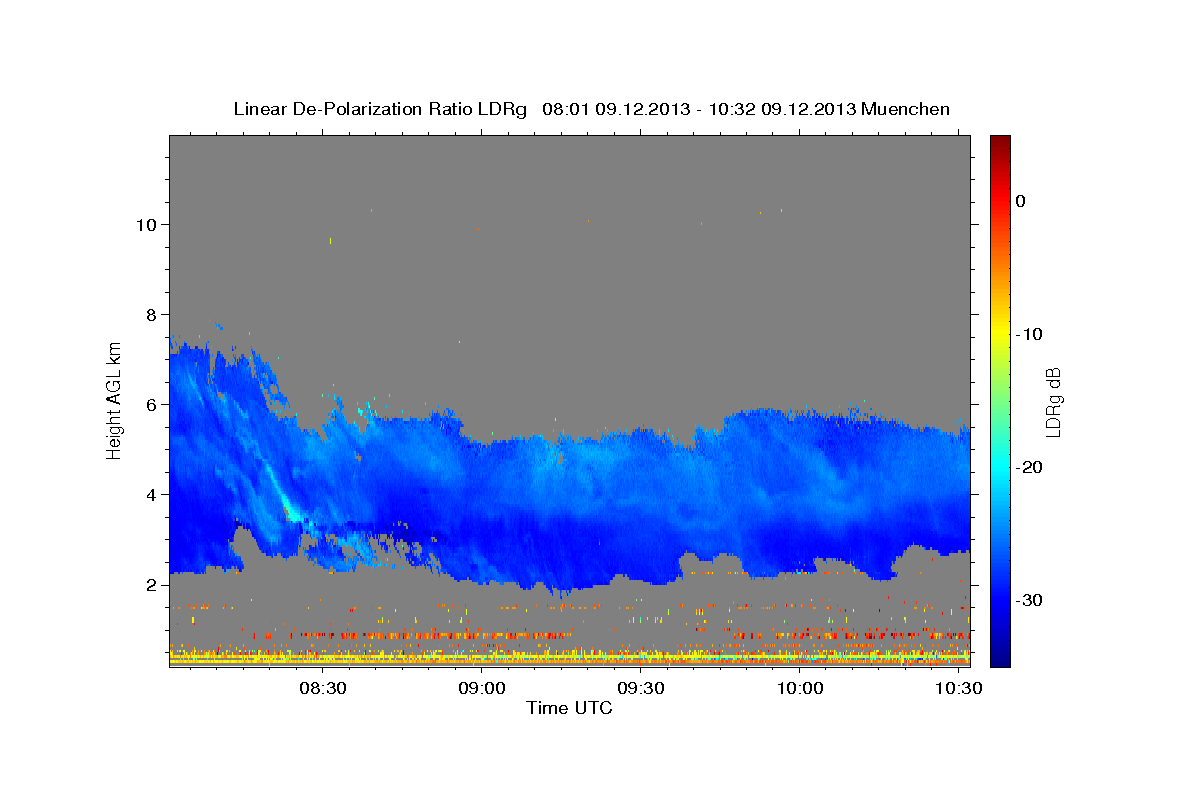This screenshot has height=800, width=1200.
Task: Click the height tick label 8
Action: (x=151, y=314)
